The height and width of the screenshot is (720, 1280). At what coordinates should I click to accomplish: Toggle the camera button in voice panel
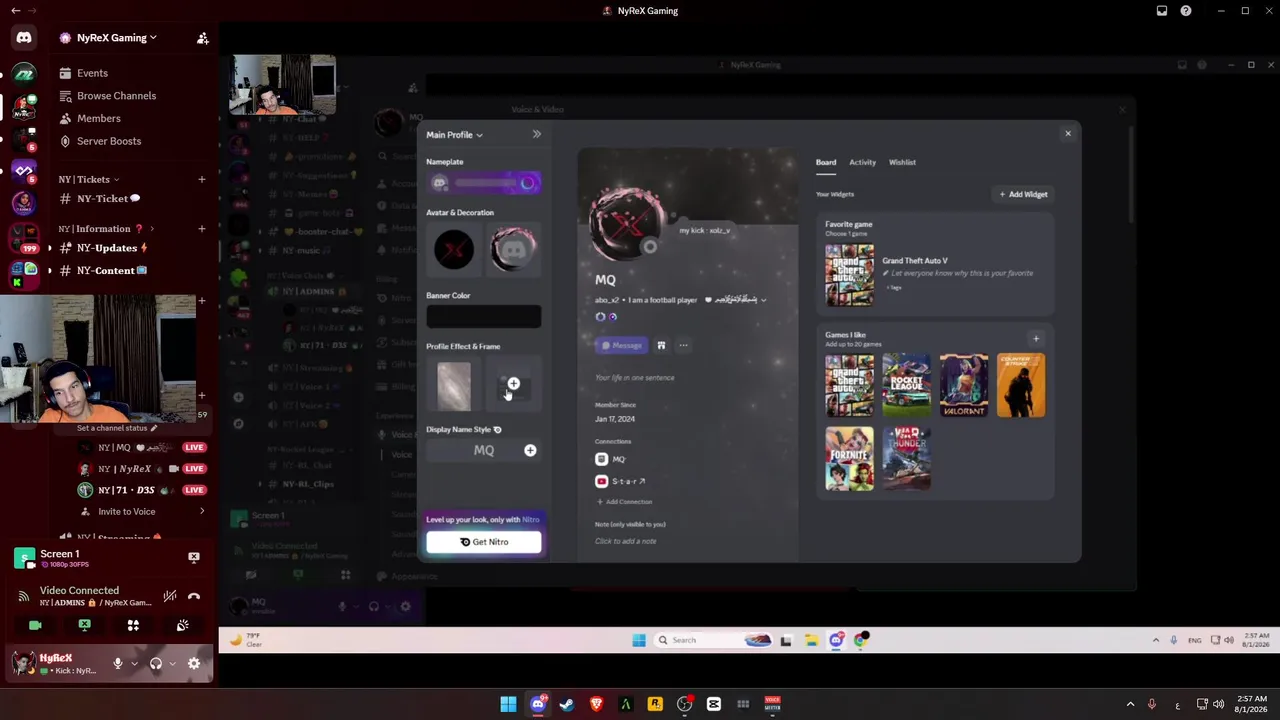pyautogui.click(x=35, y=625)
